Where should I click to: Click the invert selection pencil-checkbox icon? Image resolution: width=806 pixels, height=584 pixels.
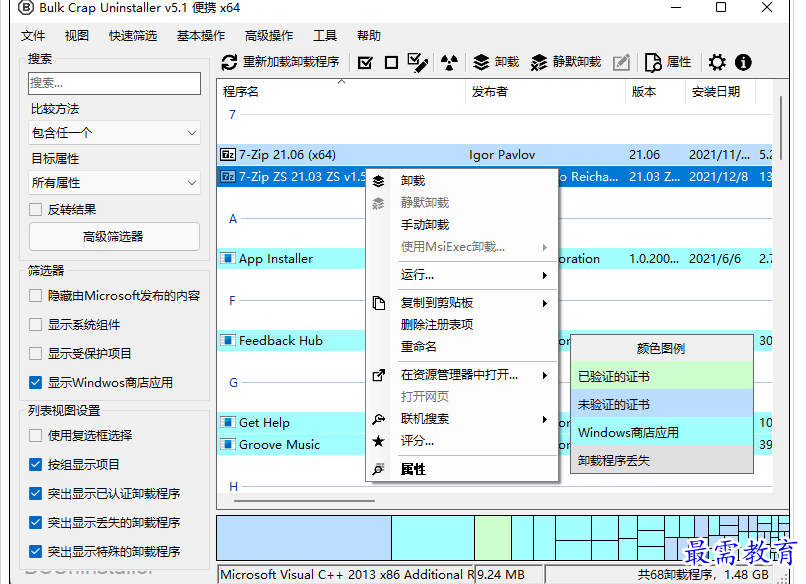tap(418, 62)
